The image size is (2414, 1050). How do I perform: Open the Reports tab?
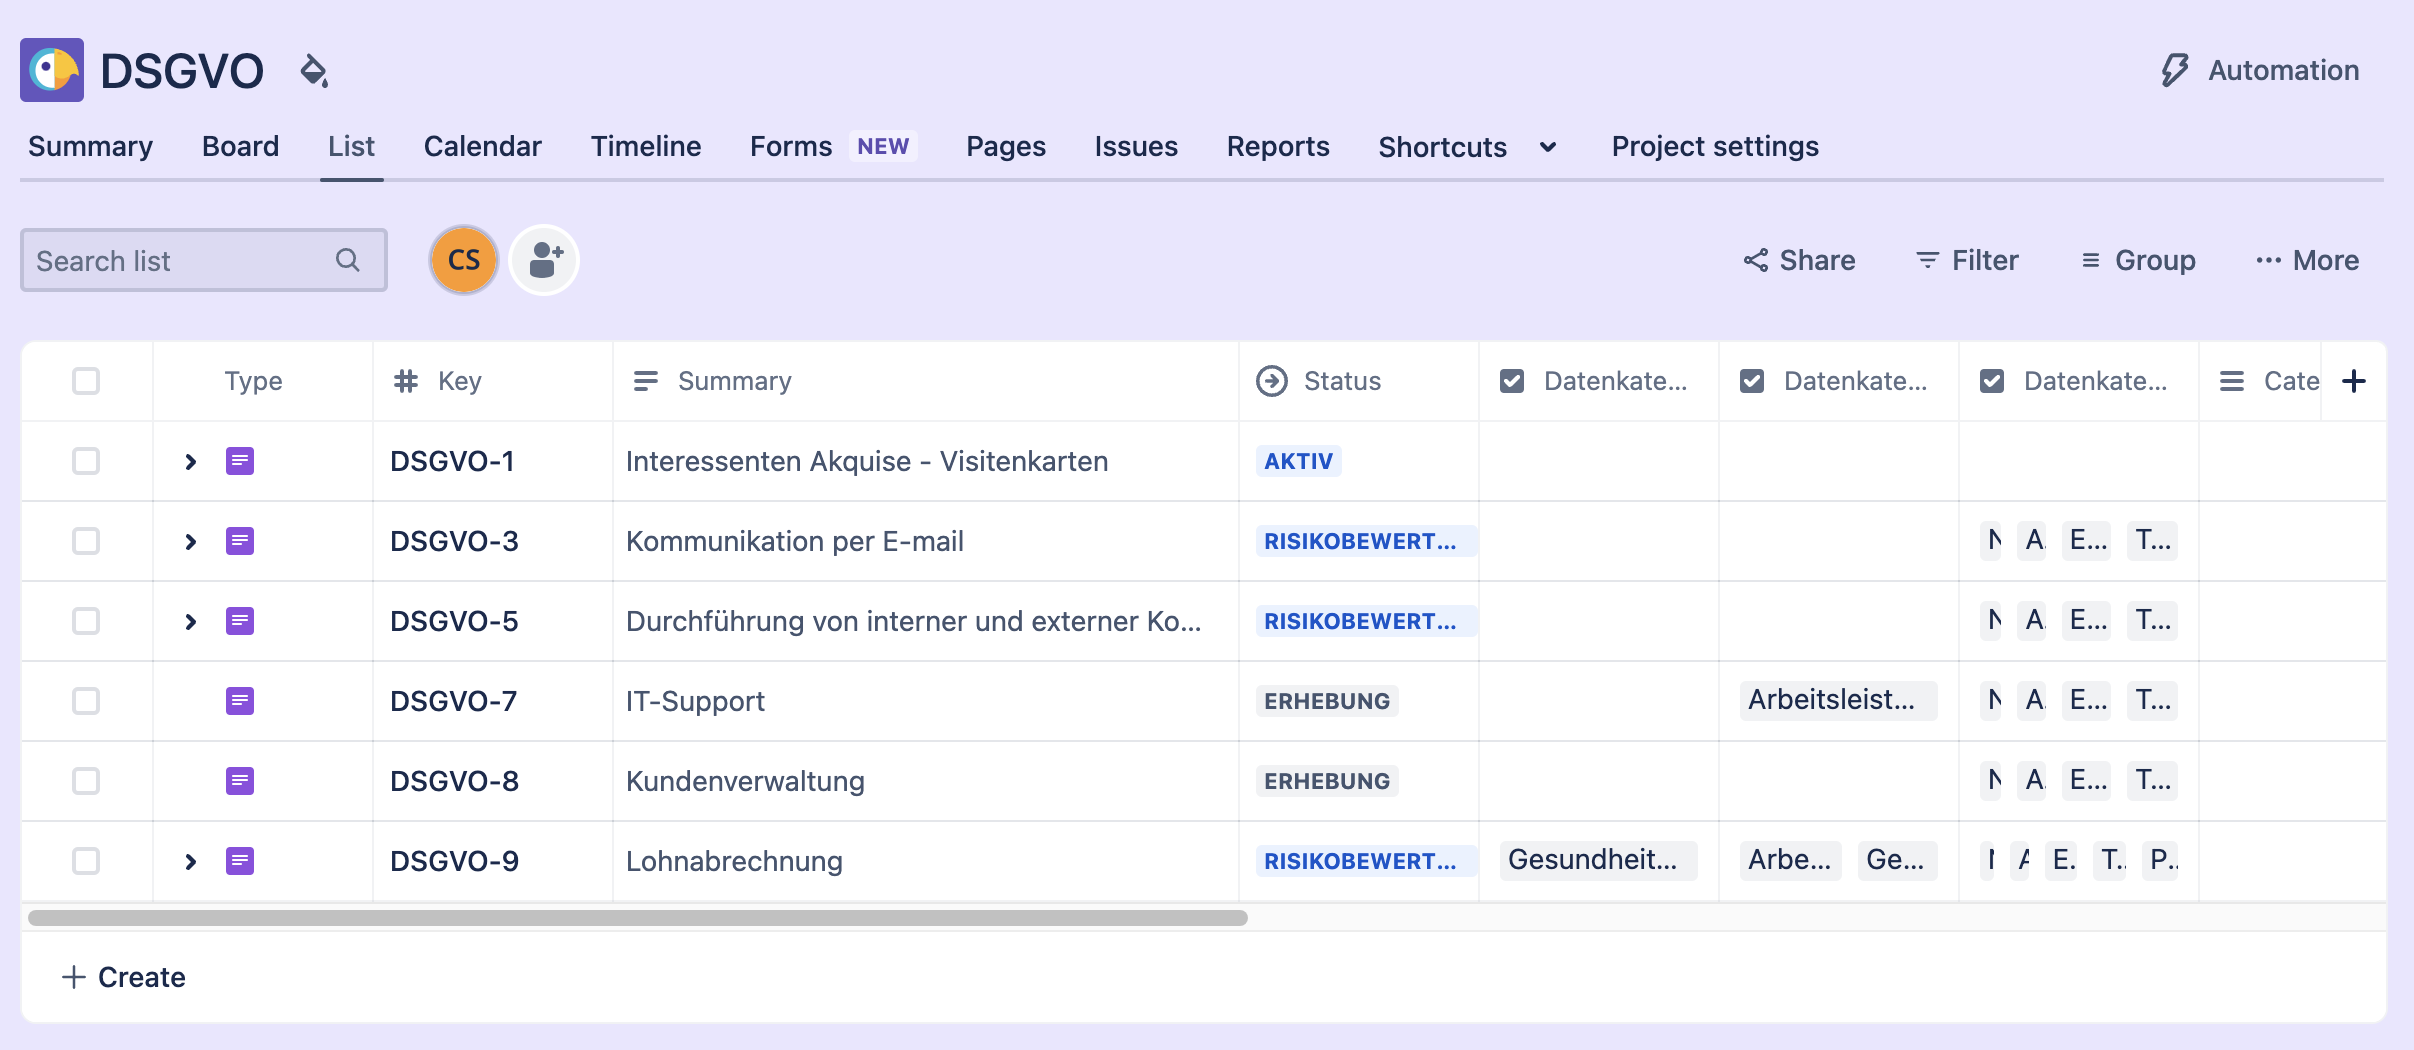(1277, 147)
